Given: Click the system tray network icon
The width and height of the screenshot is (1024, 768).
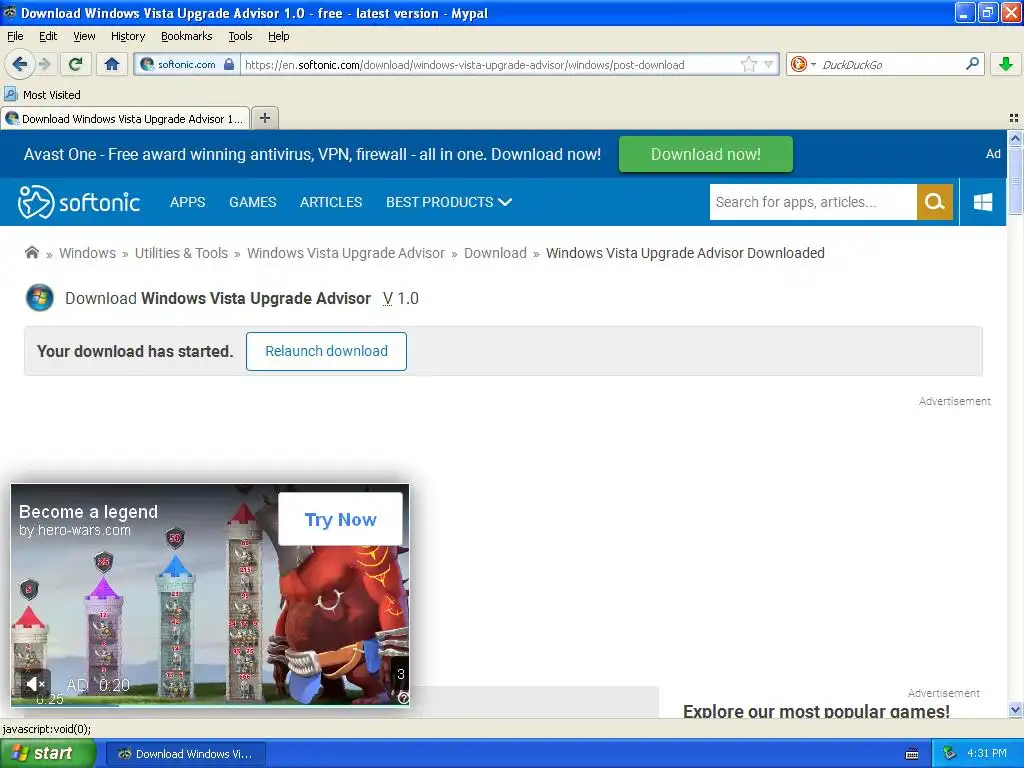Looking at the screenshot, I should (x=949, y=754).
